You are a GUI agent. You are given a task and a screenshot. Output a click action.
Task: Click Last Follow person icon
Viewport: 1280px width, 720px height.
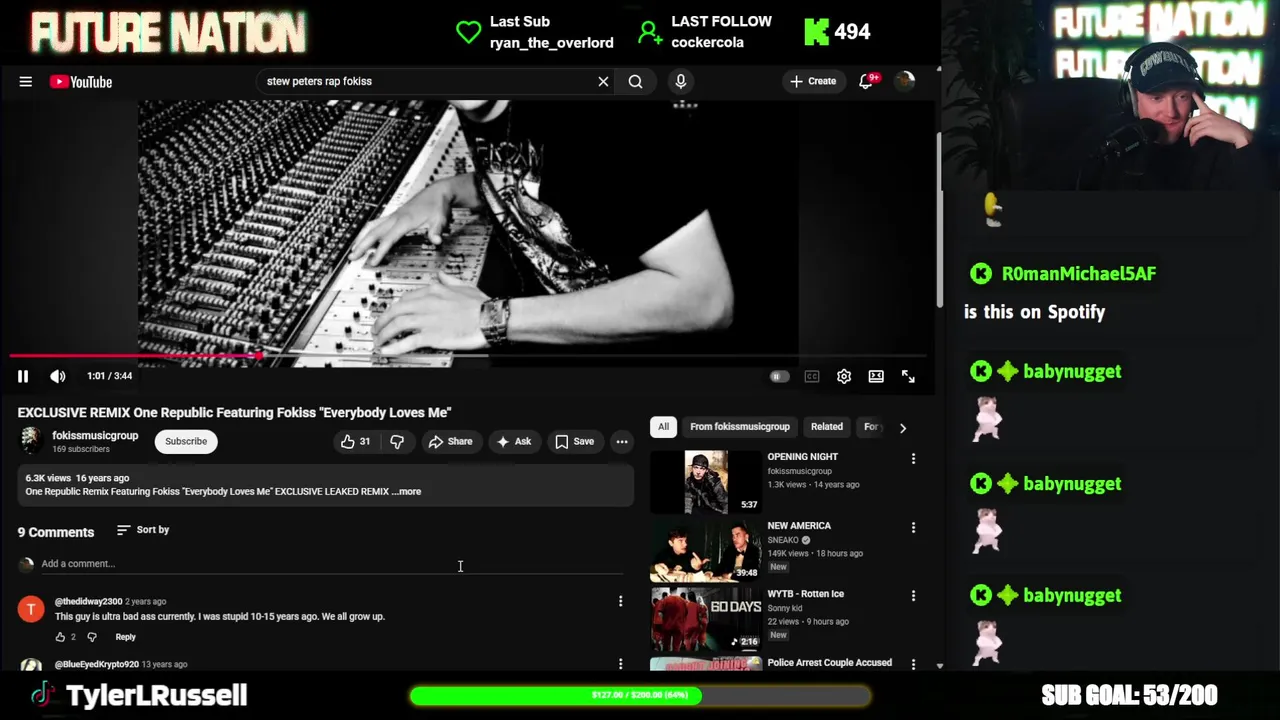pyautogui.click(x=650, y=33)
